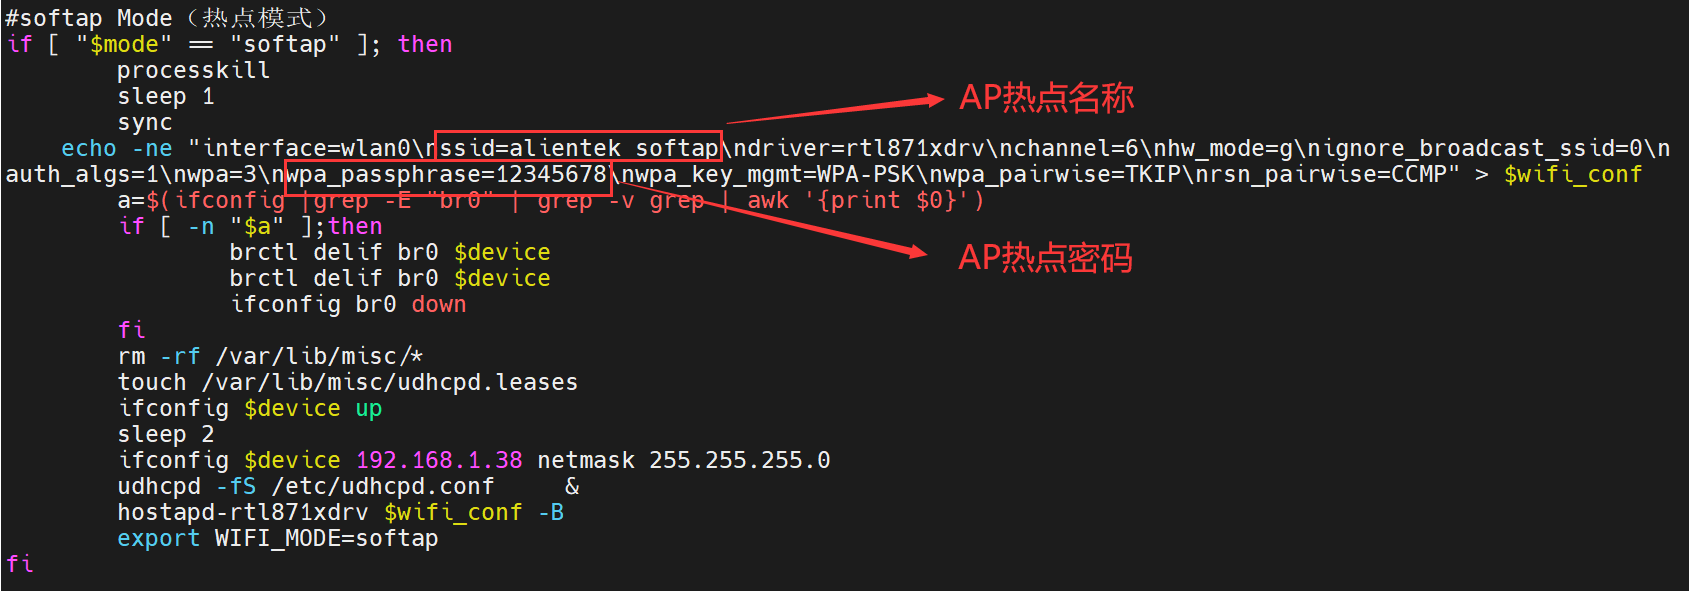Click the 'AP热点名称' annotation label
Image resolution: width=1689 pixels, height=591 pixels.
tap(1046, 98)
